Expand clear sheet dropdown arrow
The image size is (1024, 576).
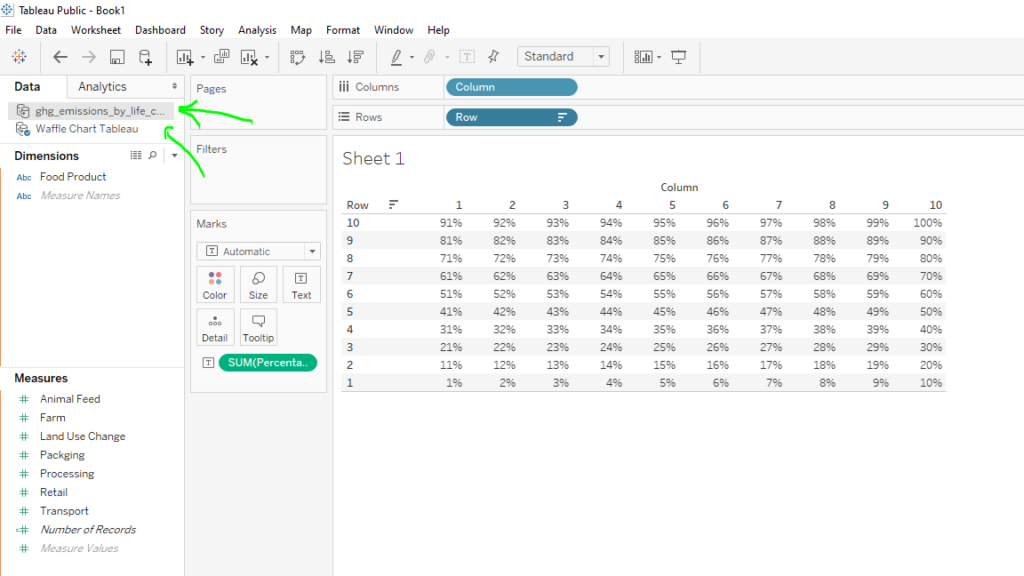[266, 57]
